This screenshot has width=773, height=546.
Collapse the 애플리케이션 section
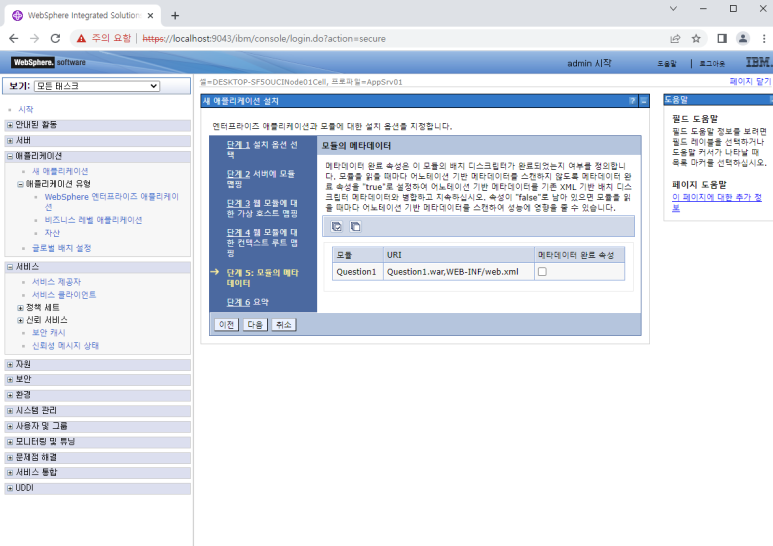(10, 156)
